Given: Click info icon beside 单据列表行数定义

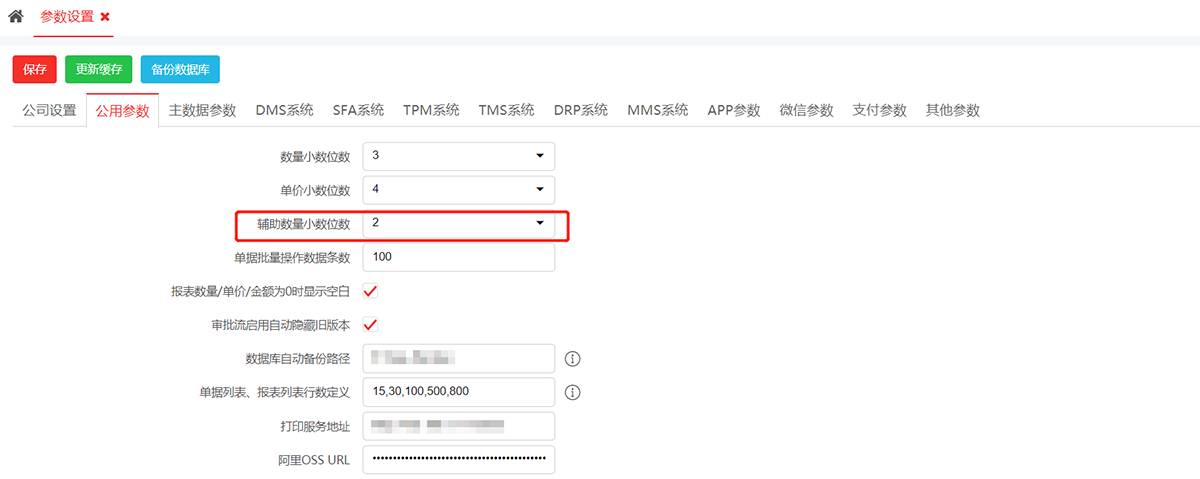Looking at the screenshot, I should (x=573, y=392).
